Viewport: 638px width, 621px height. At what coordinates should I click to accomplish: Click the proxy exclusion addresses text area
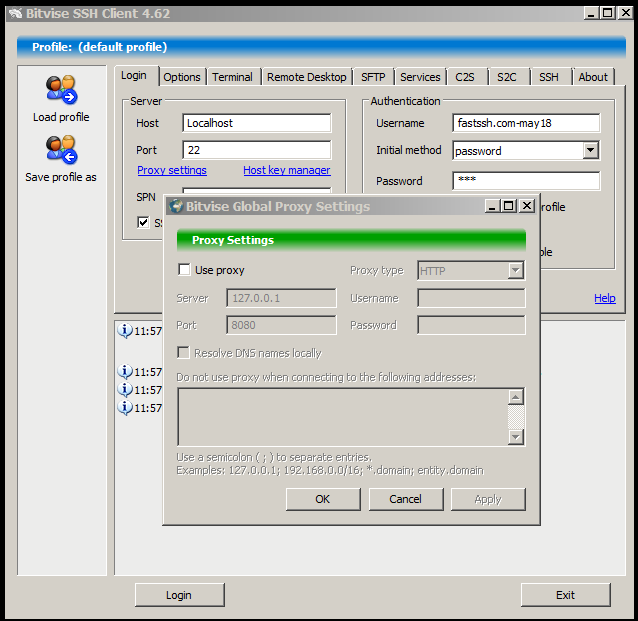pyautogui.click(x=343, y=417)
